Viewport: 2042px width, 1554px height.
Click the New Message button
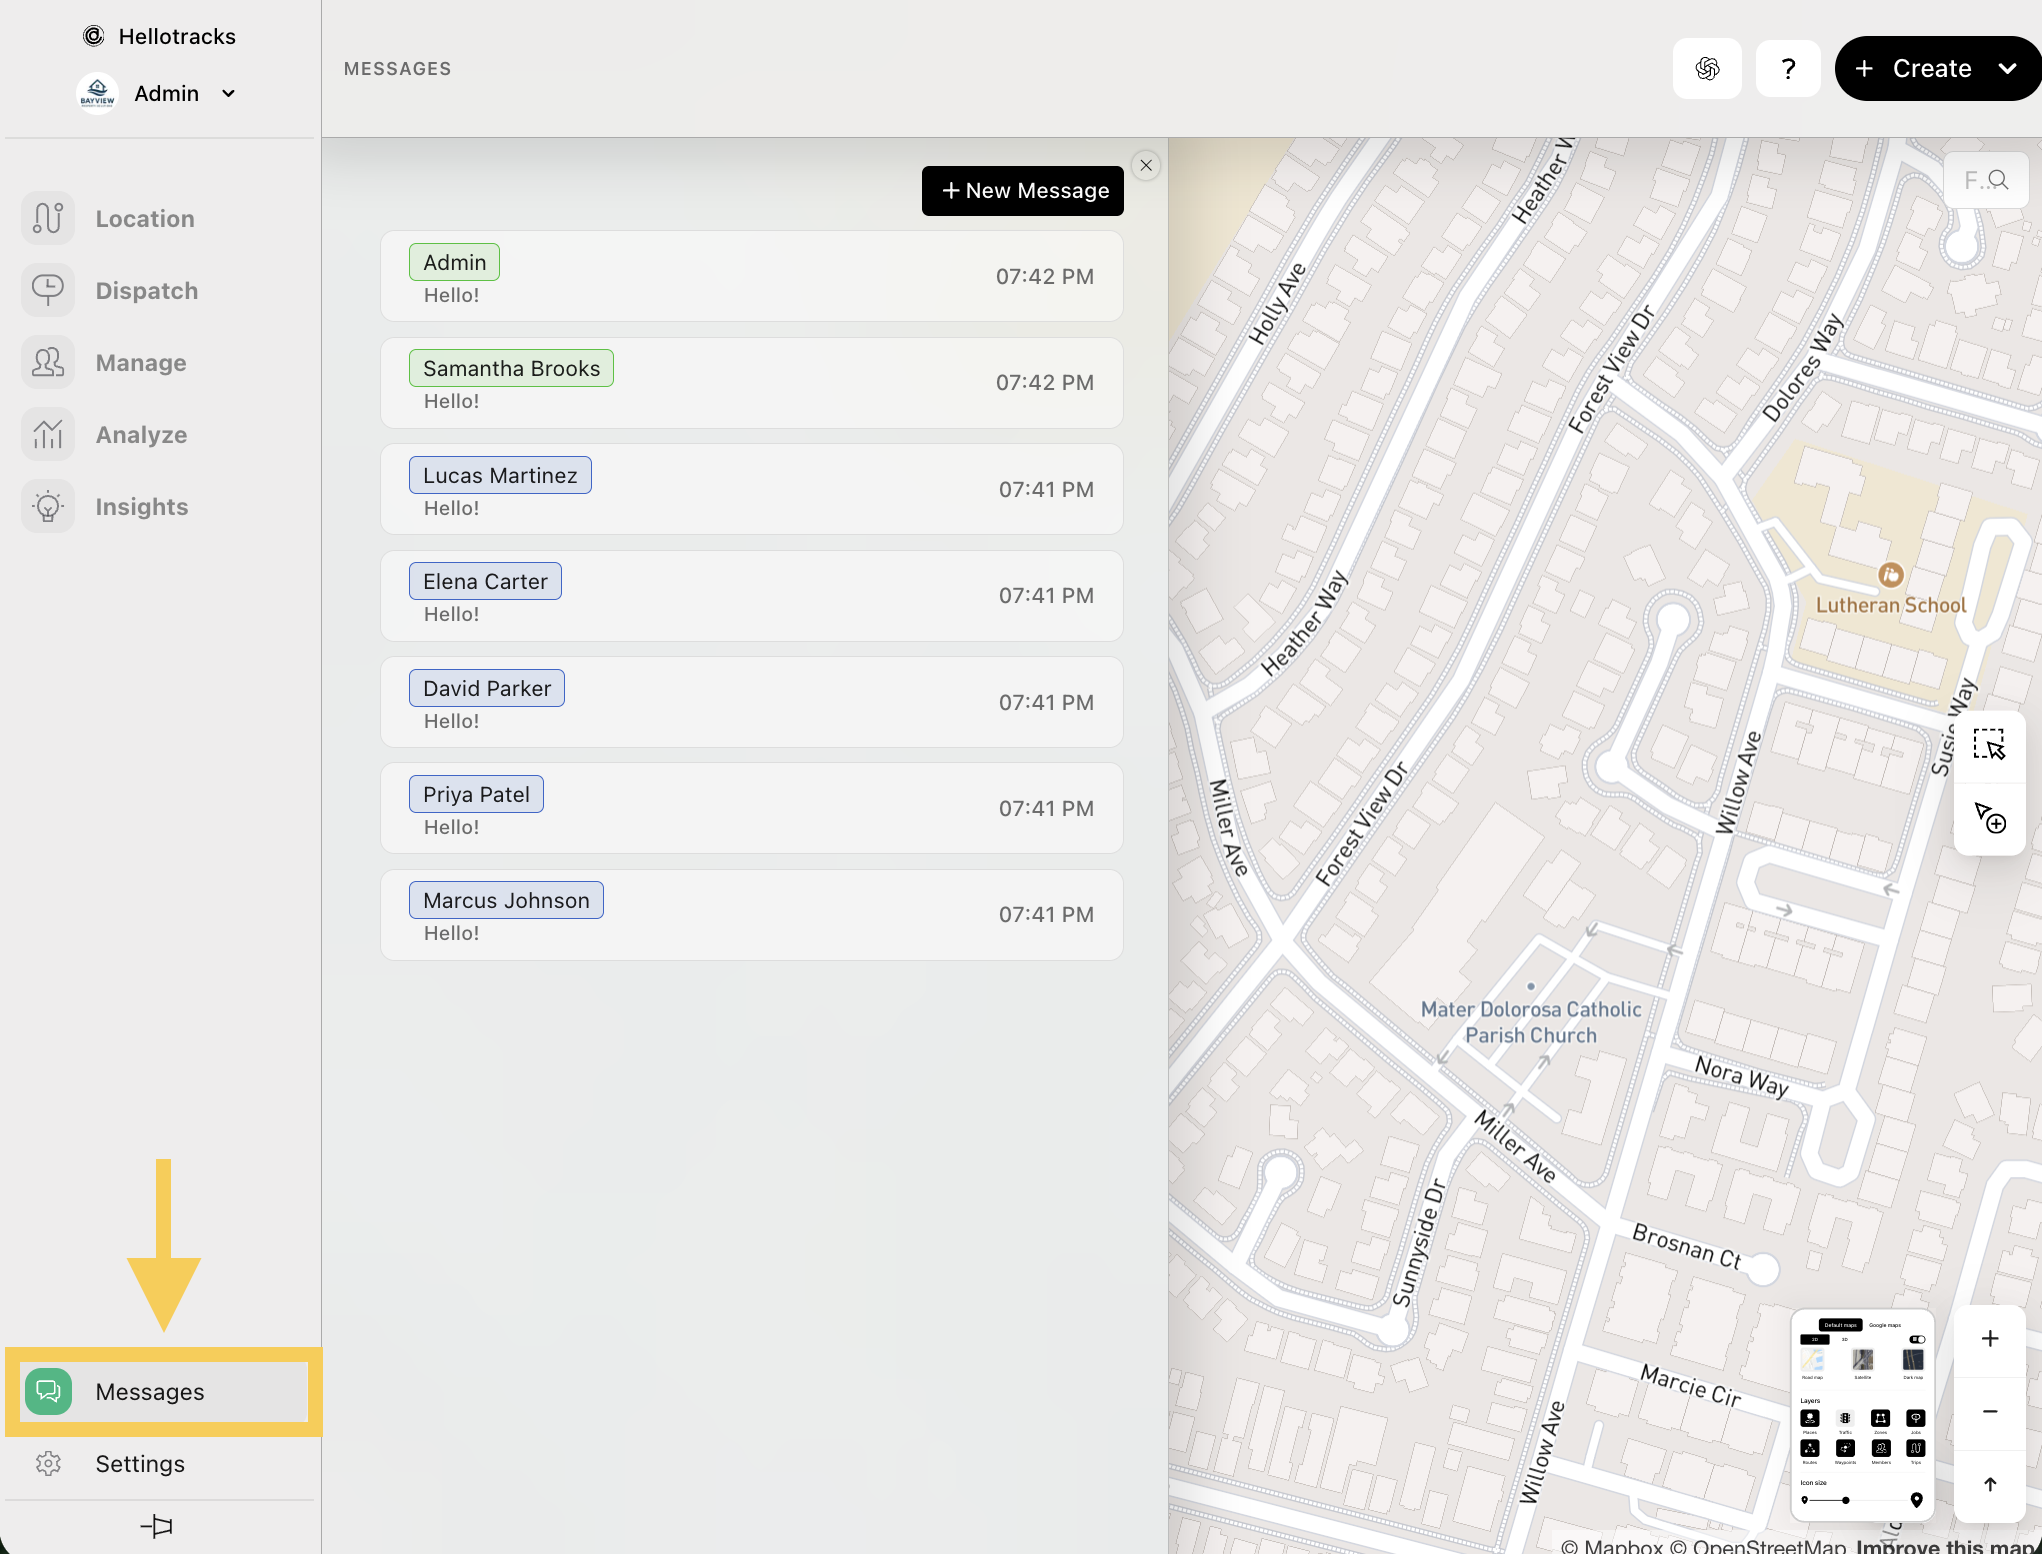[1022, 190]
